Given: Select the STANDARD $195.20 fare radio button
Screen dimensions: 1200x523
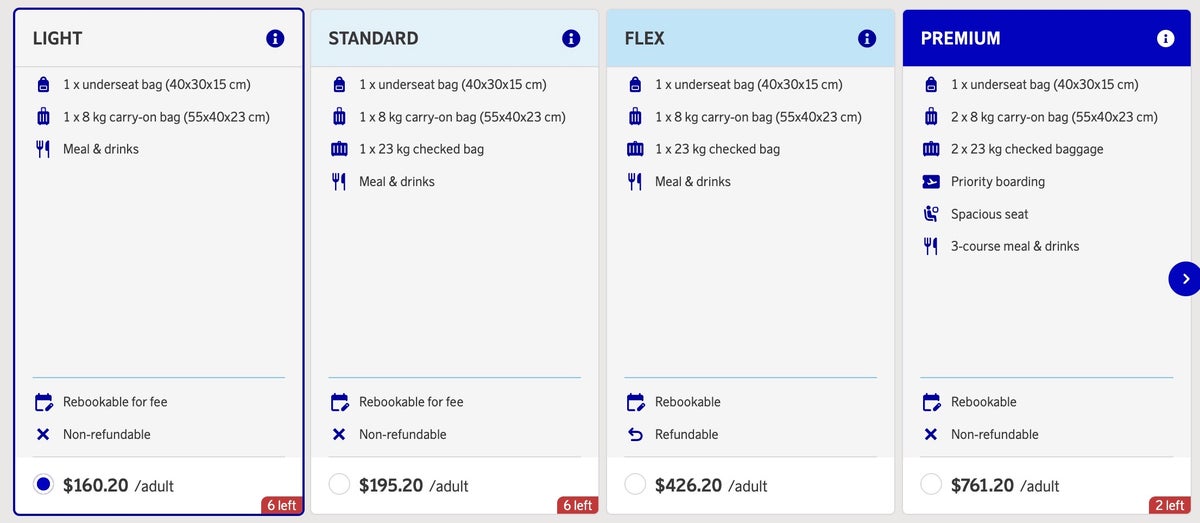Looking at the screenshot, I should pyautogui.click(x=339, y=484).
